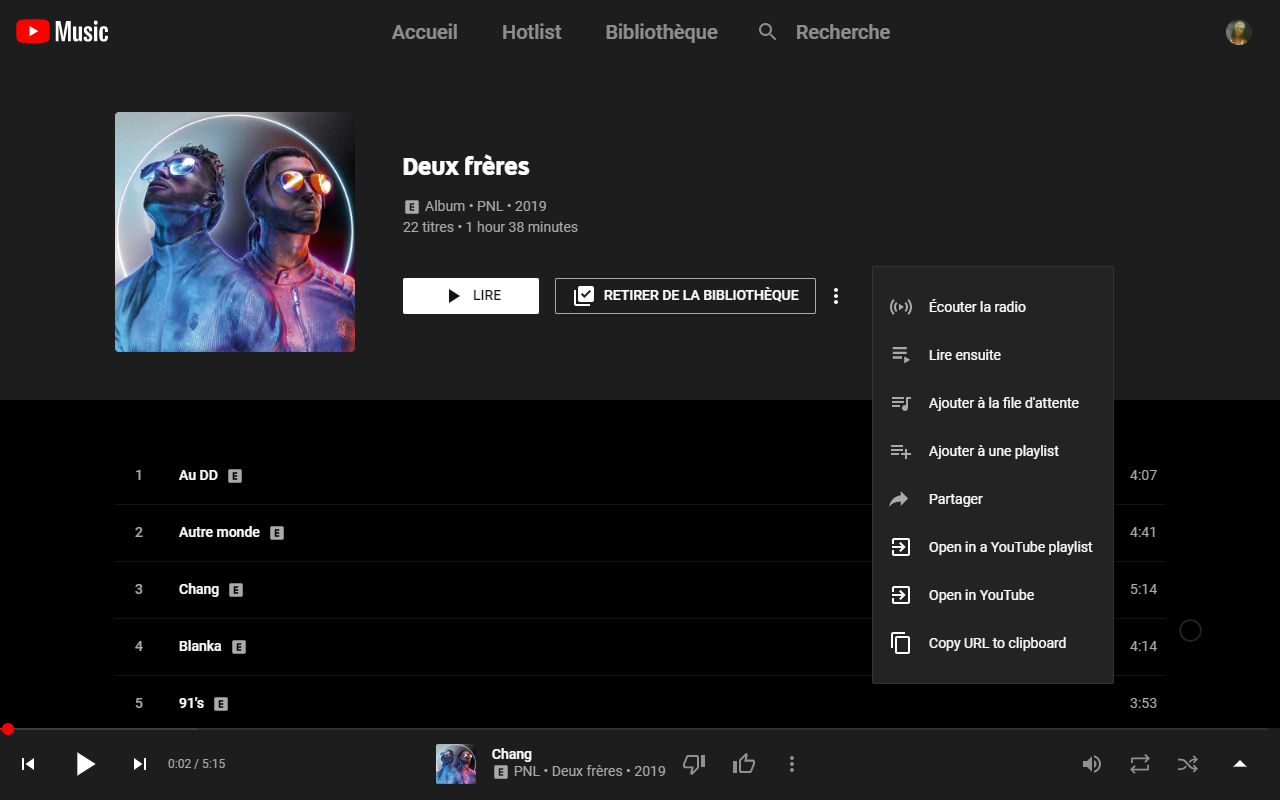Click the Deux frères album title
Image resolution: width=1280 pixels, height=800 pixels.
pyautogui.click(x=466, y=167)
